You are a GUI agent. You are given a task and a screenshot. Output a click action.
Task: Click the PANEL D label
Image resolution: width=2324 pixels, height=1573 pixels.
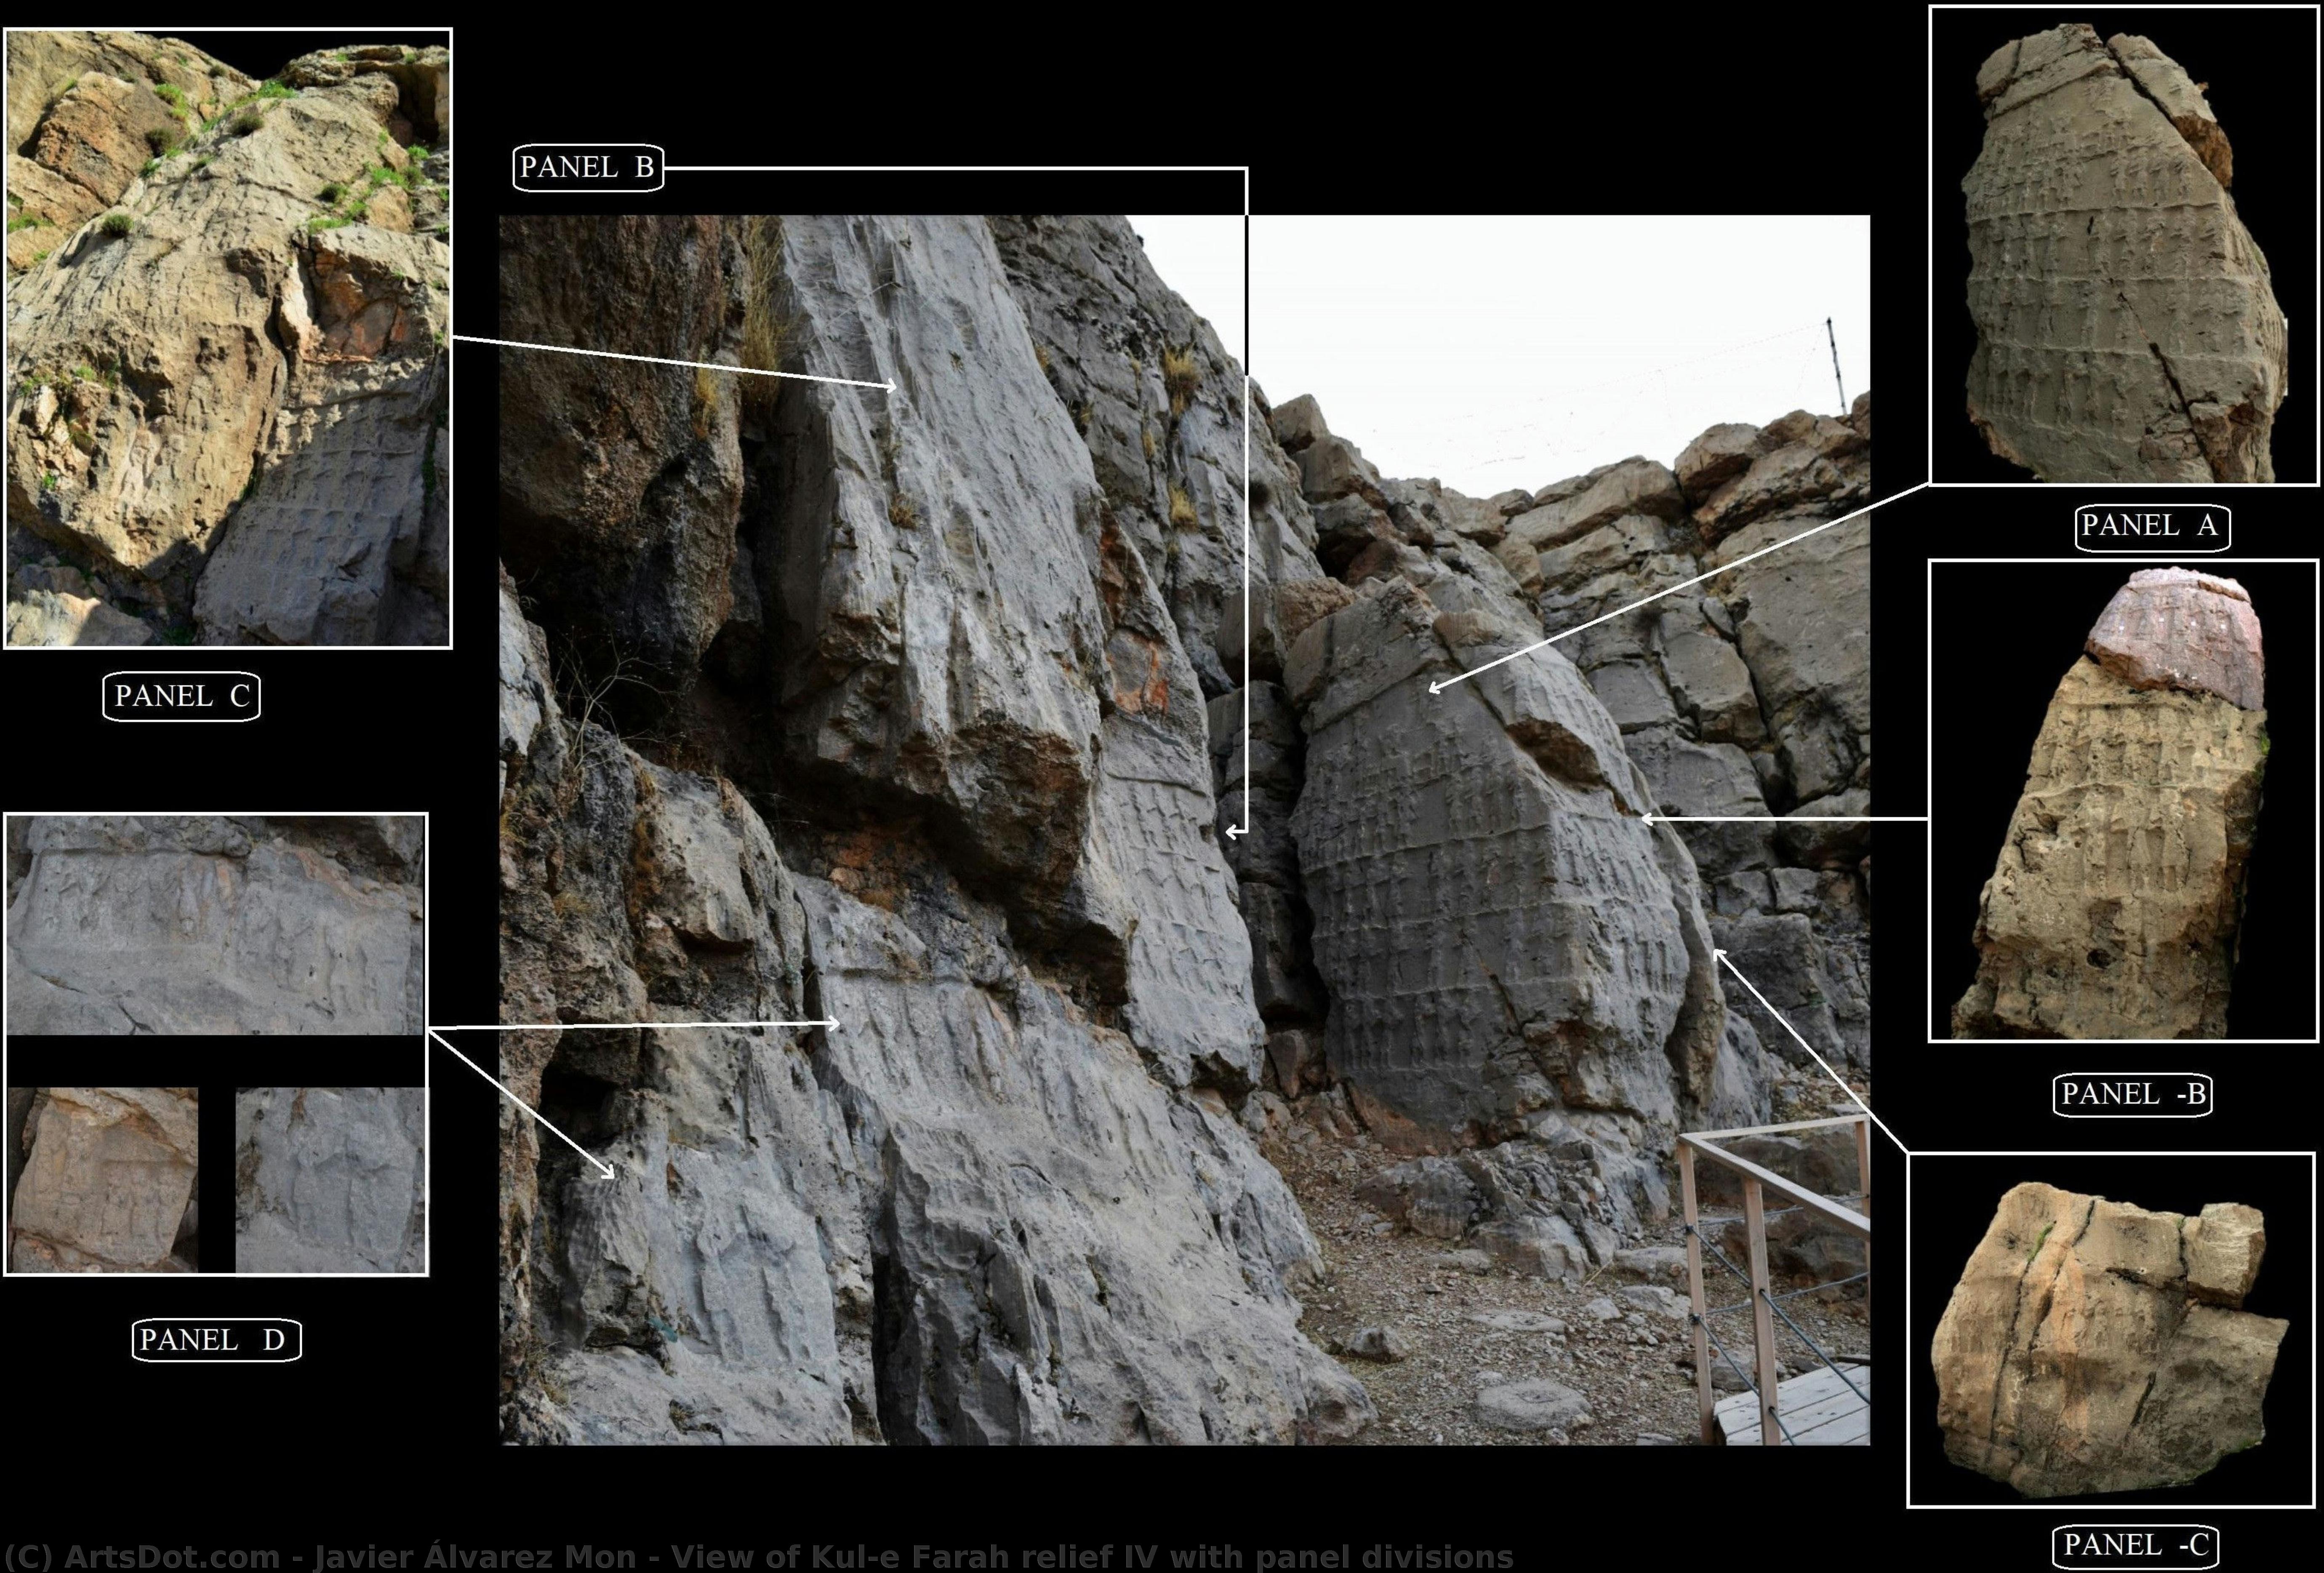point(216,1340)
